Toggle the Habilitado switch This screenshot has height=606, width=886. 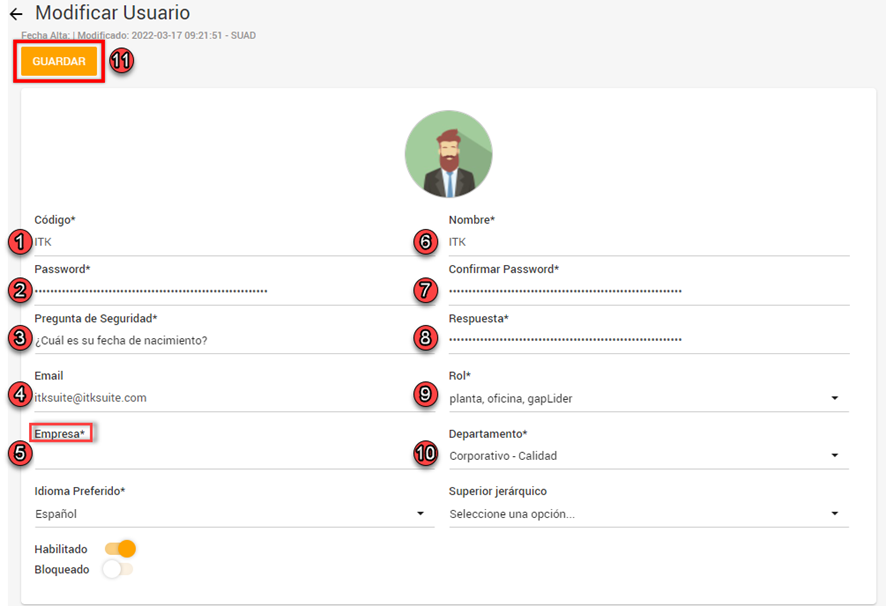pos(120,549)
